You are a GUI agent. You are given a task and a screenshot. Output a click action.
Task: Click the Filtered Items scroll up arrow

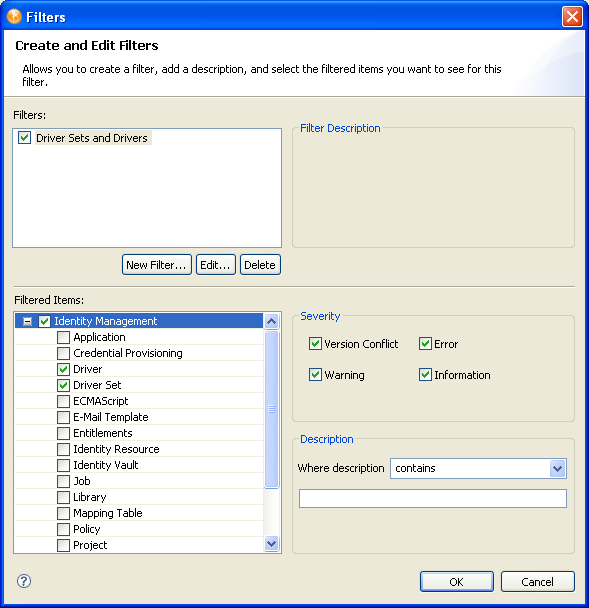click(272, 321)
